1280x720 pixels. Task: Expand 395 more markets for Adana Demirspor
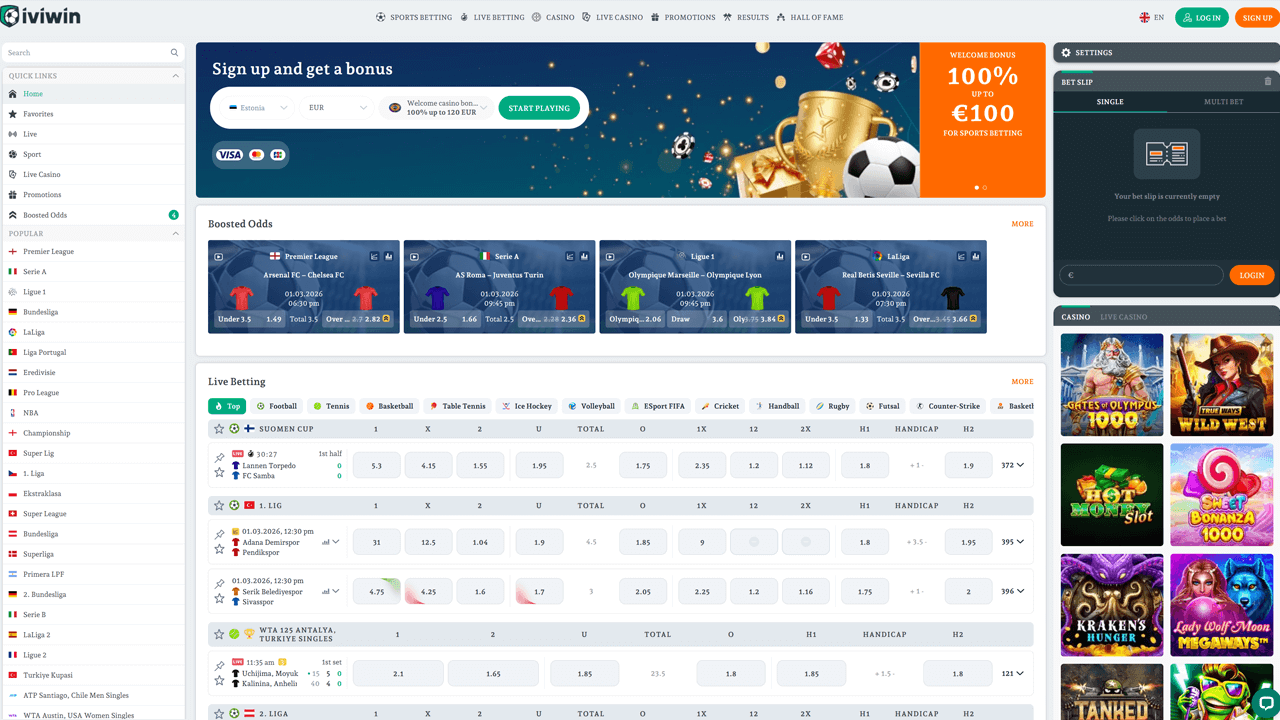click(1013, 542)
